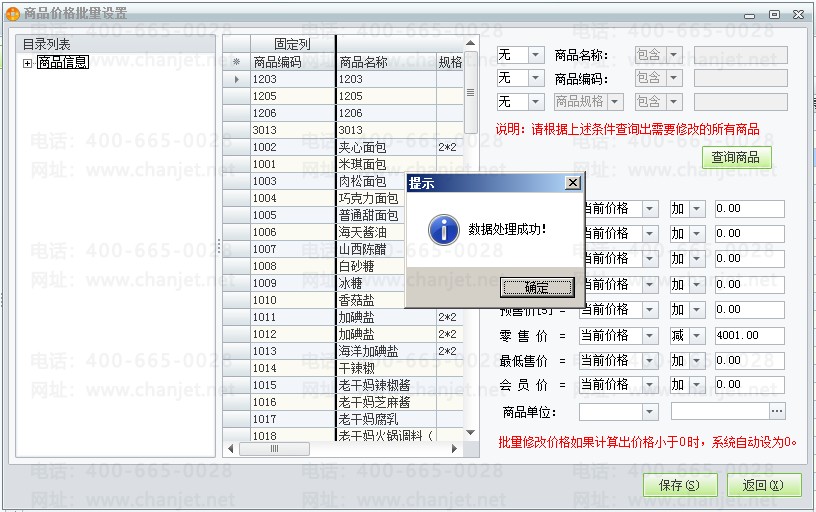Click the 零售价 value field 4001.00

coord(749,335)
